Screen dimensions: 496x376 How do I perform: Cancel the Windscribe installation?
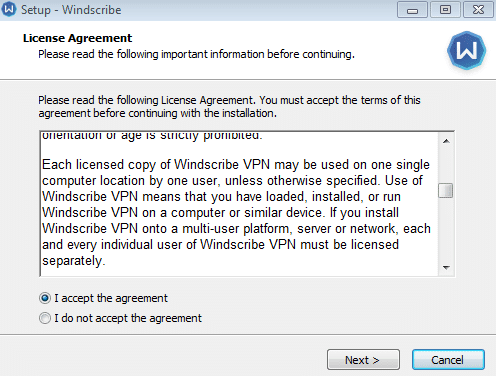(448, 360)
